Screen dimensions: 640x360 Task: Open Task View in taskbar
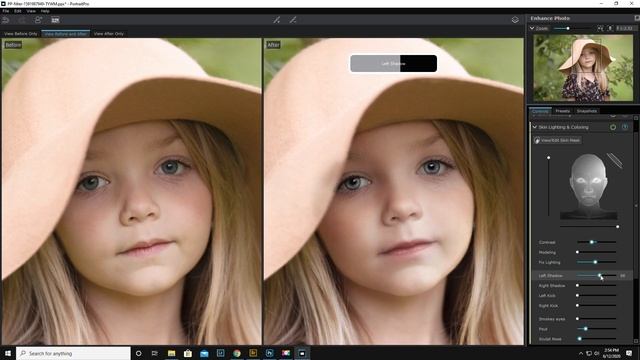pyautogui.click(x=155, y=353)
